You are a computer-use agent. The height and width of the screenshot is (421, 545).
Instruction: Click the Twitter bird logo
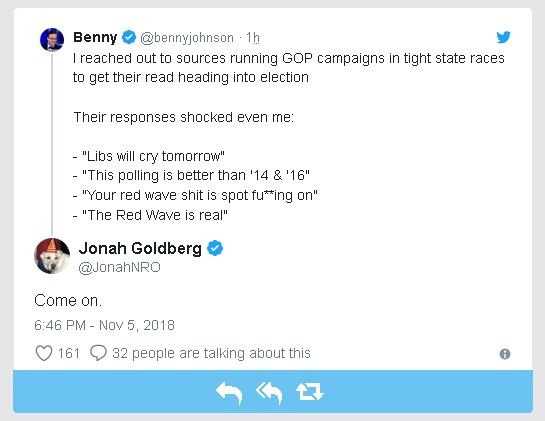tap(503, 37)
